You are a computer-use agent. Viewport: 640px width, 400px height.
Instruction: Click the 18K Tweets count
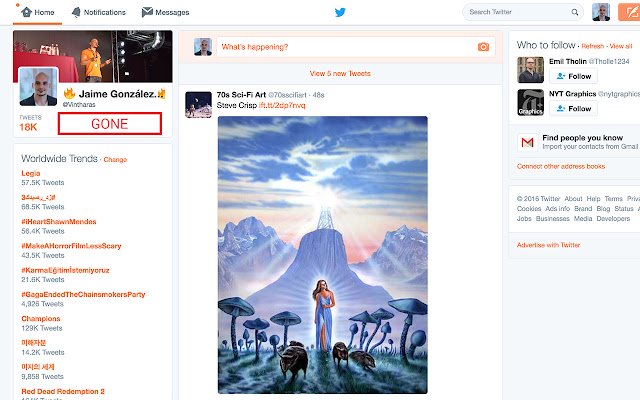pos(28,127)
